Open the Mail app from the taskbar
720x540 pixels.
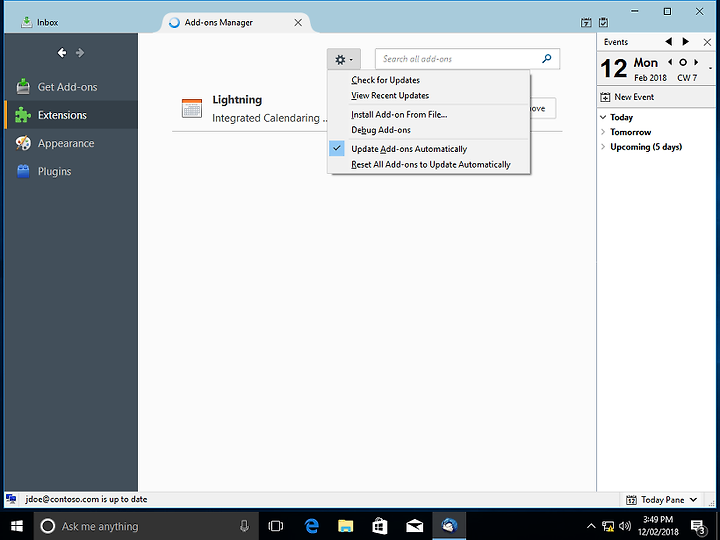point(415,526)
